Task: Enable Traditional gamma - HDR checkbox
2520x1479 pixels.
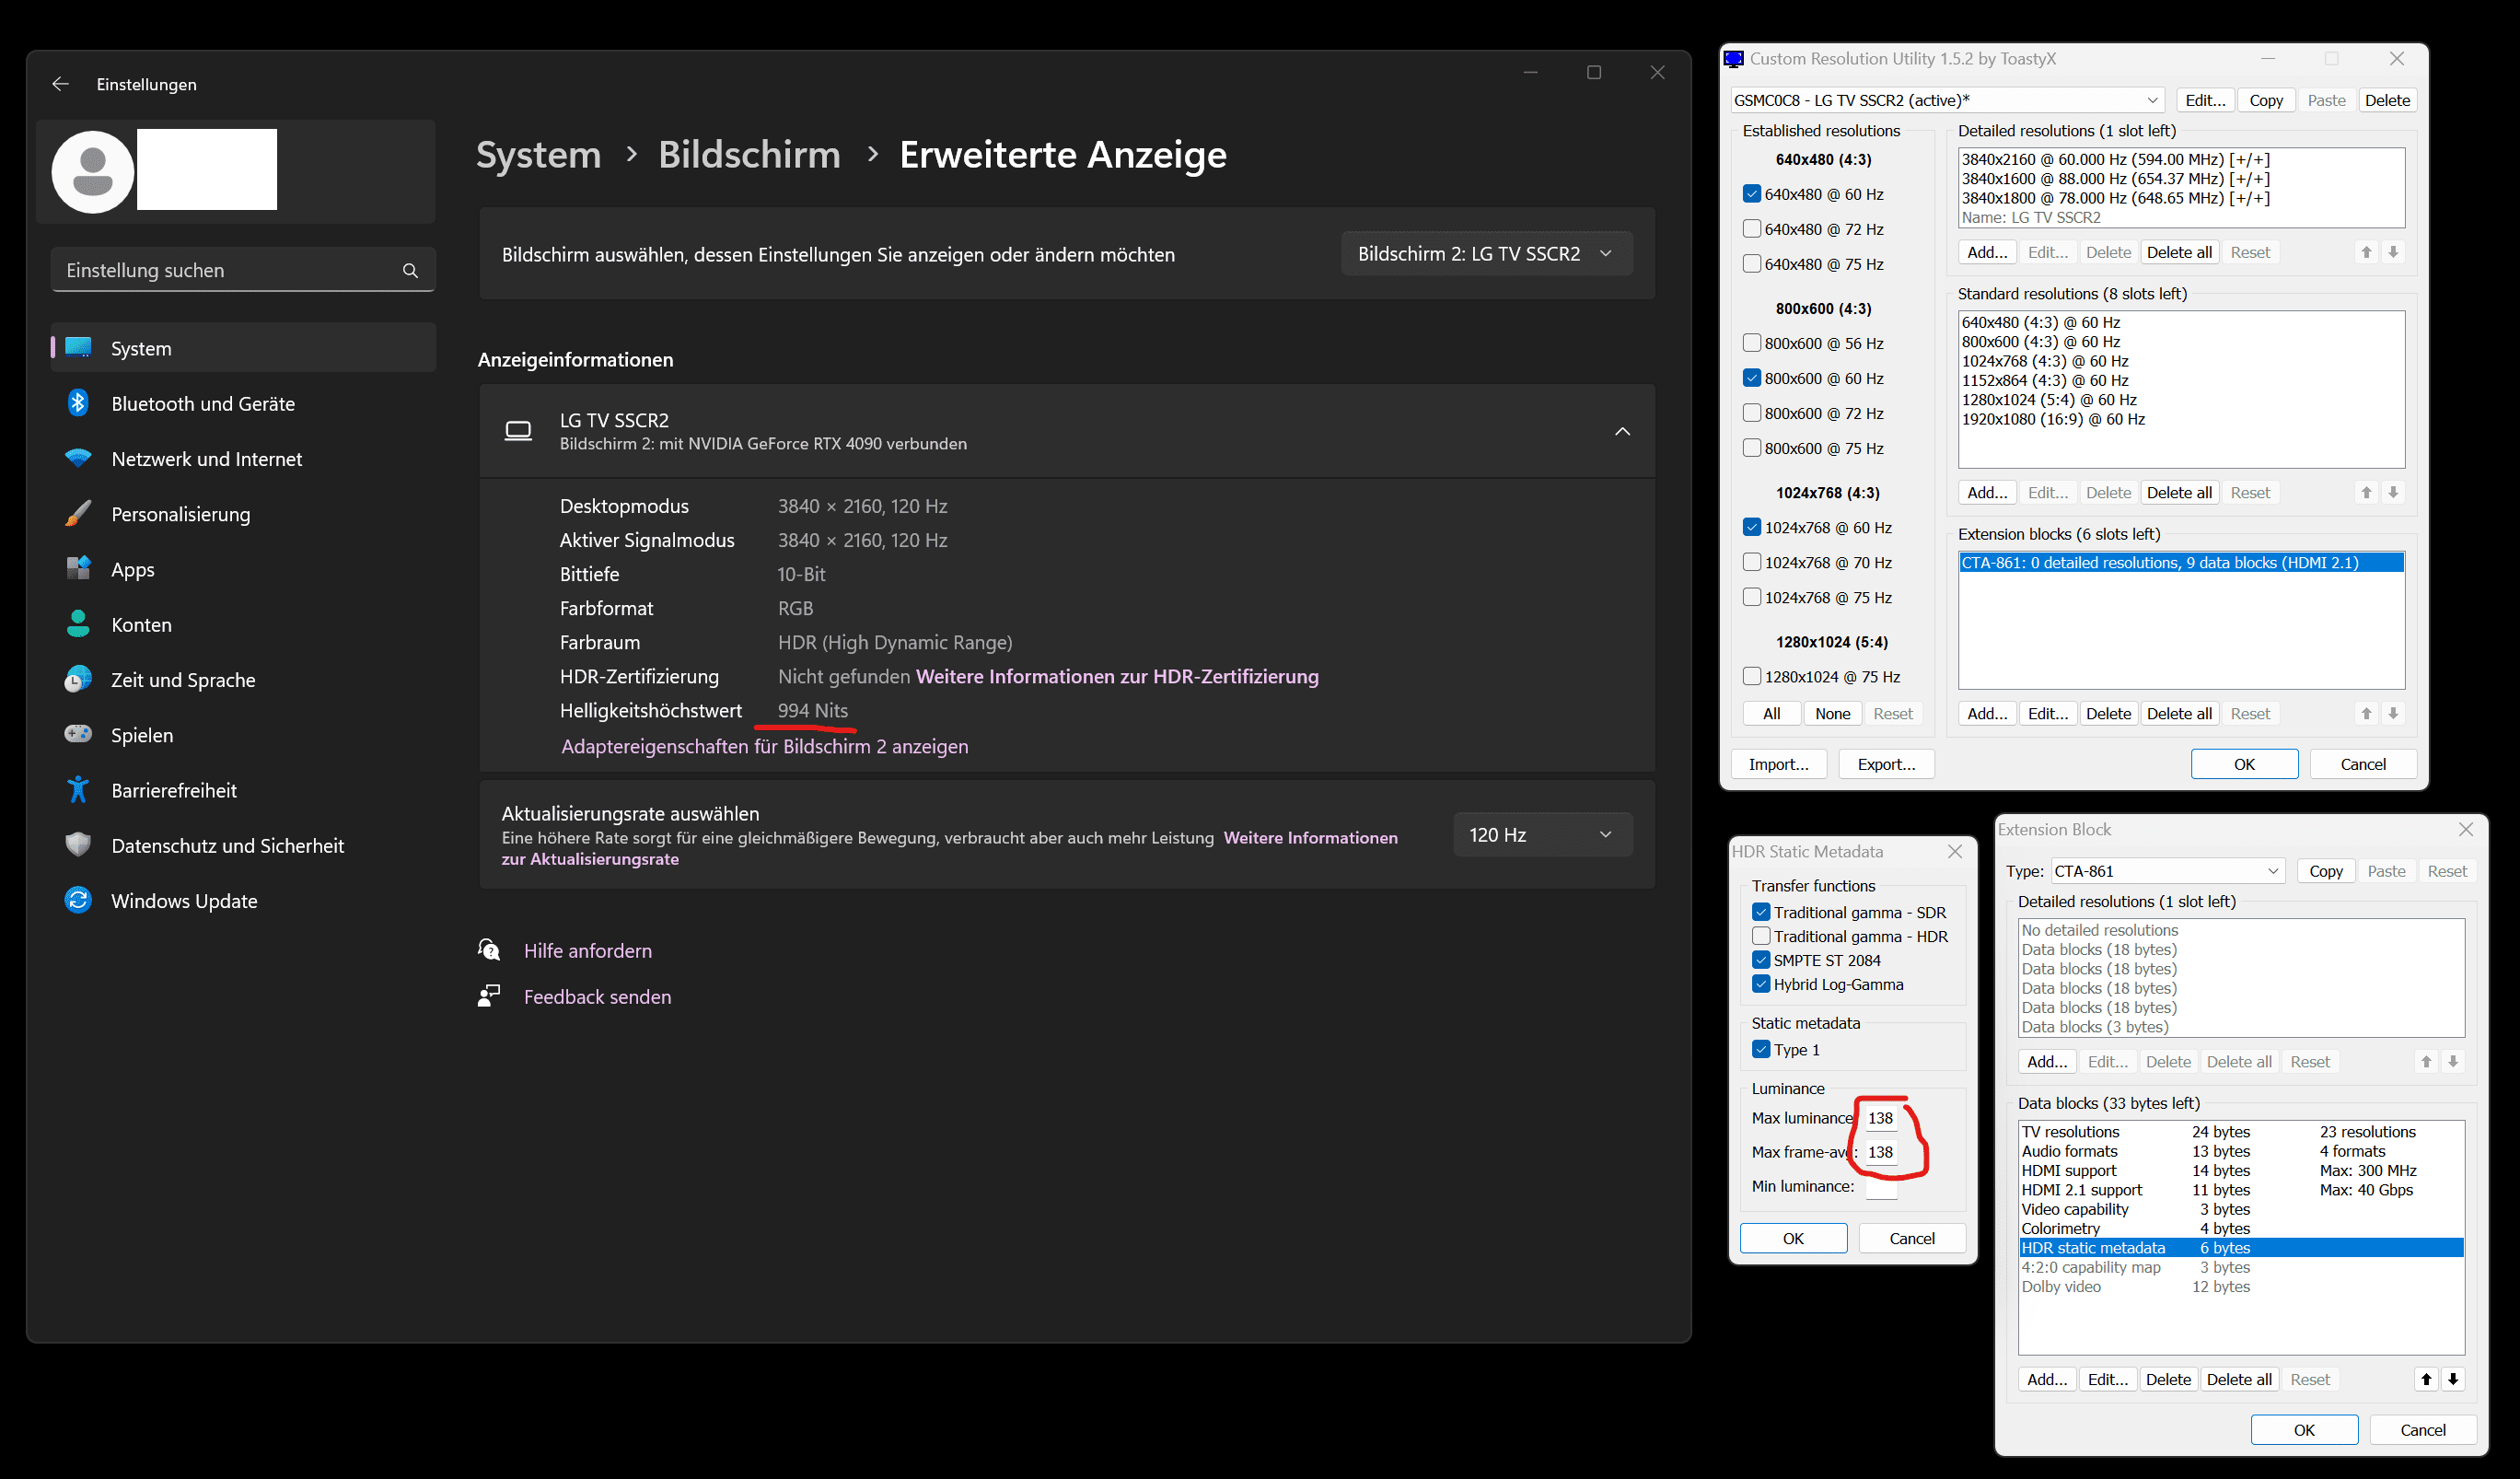Action: pyautogui.click(x=1761, y=936)
